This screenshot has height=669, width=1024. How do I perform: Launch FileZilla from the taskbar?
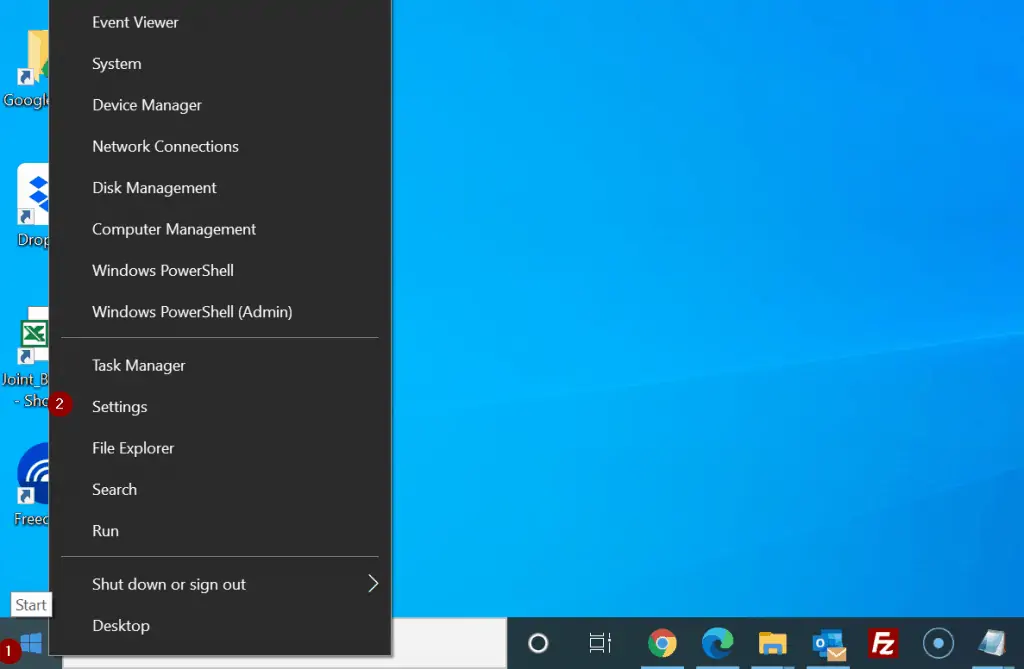click(x=883, y=643)
